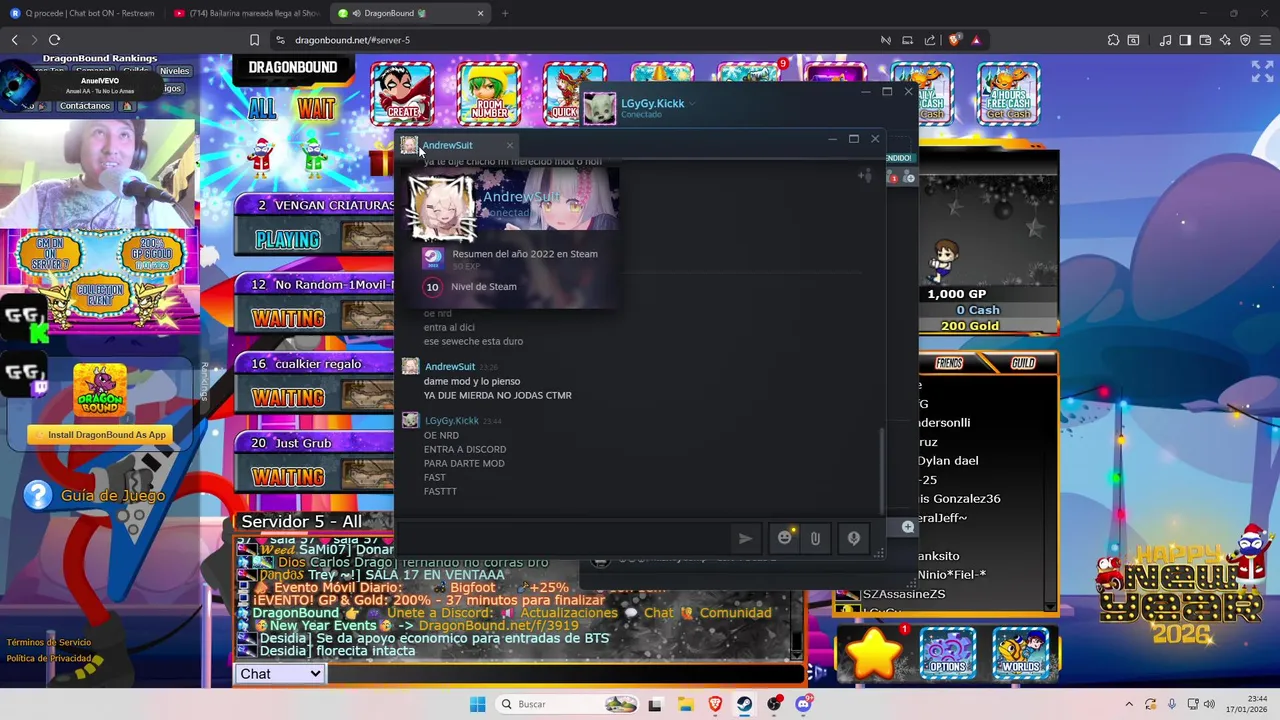This screenshot has height=720, width=1280.
Task: Click Brave Shields lion icon in address bar
Action: pyautogui.click(x=954, y=40)
